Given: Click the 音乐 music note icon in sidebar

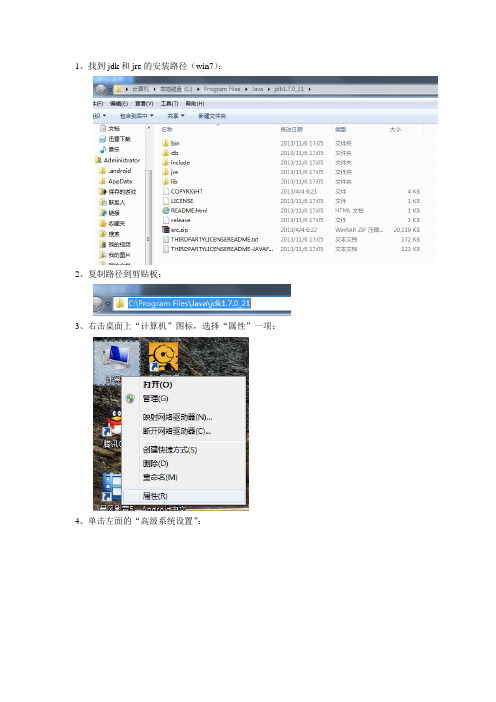Looking at the screenshot, I should (x=103, y=149).
